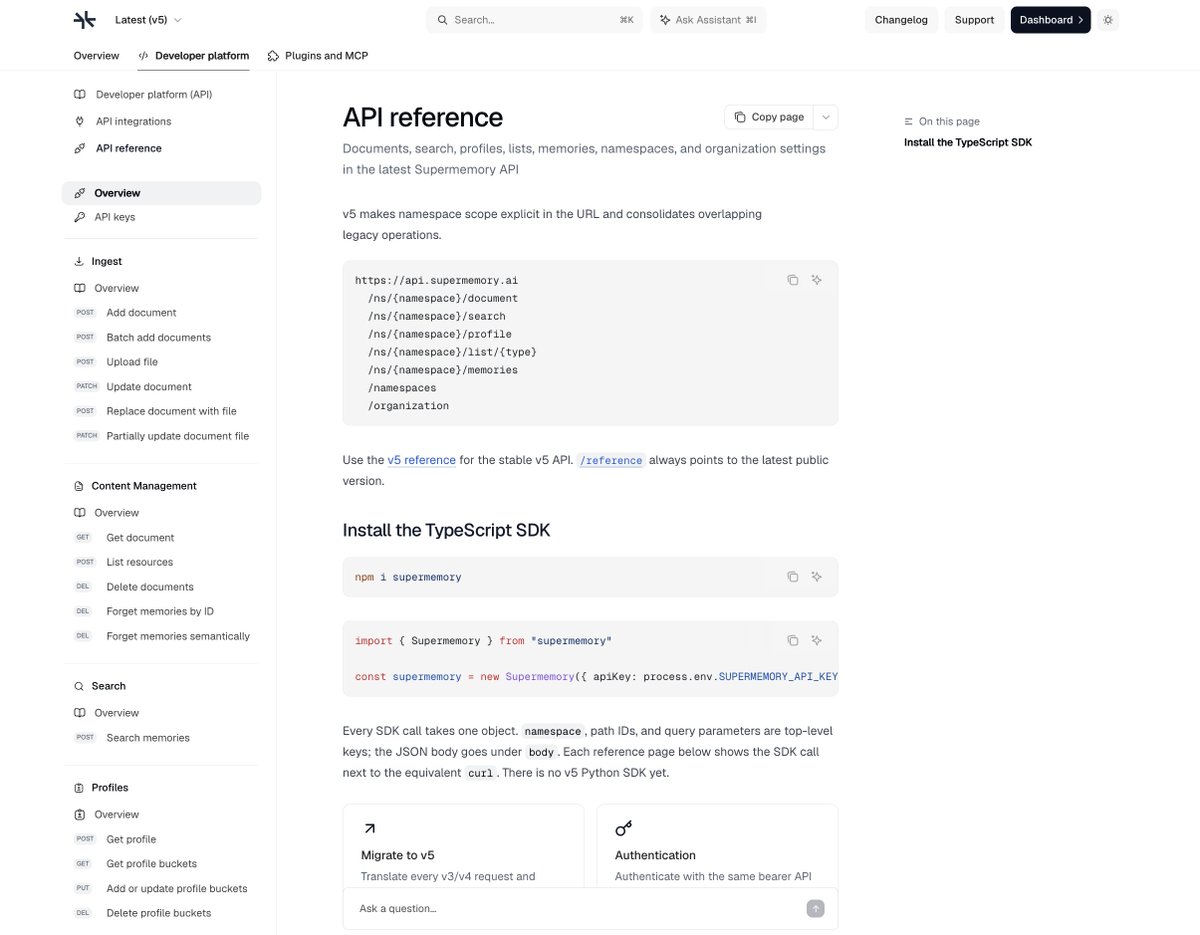Follow the v5 reference link

pos(422,460)
